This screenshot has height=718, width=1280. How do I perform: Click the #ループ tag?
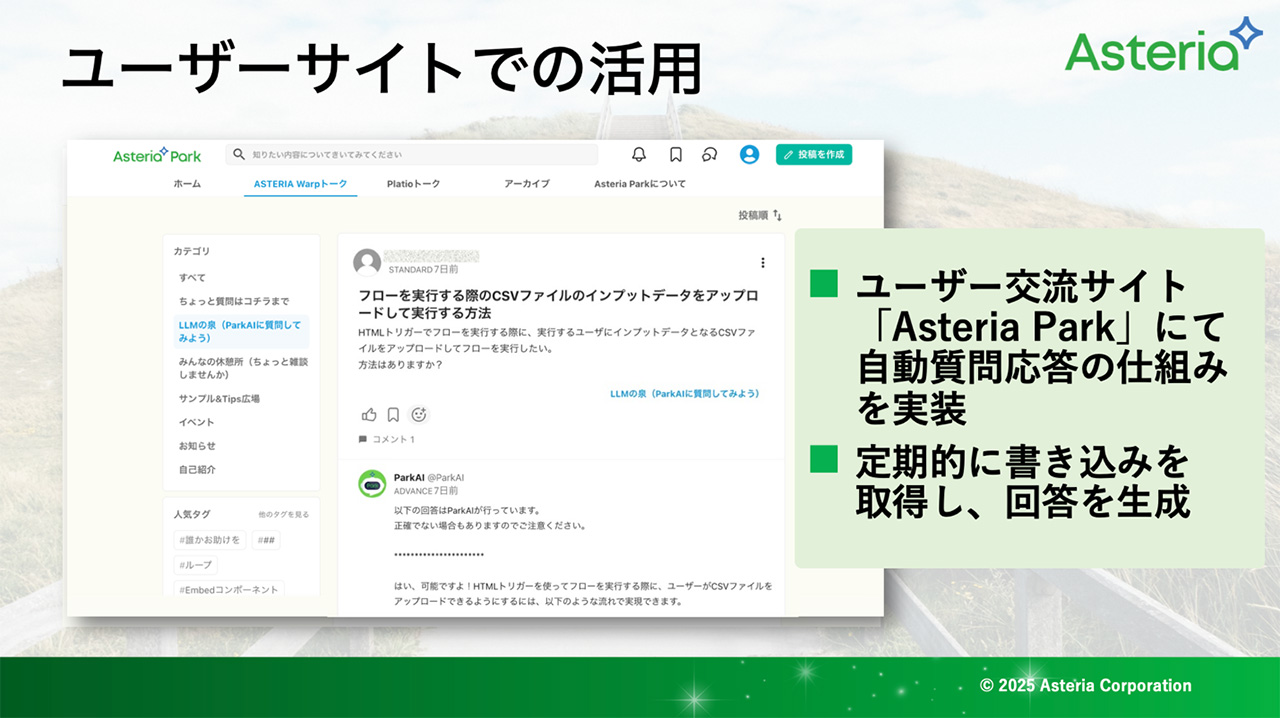point(195,565)
